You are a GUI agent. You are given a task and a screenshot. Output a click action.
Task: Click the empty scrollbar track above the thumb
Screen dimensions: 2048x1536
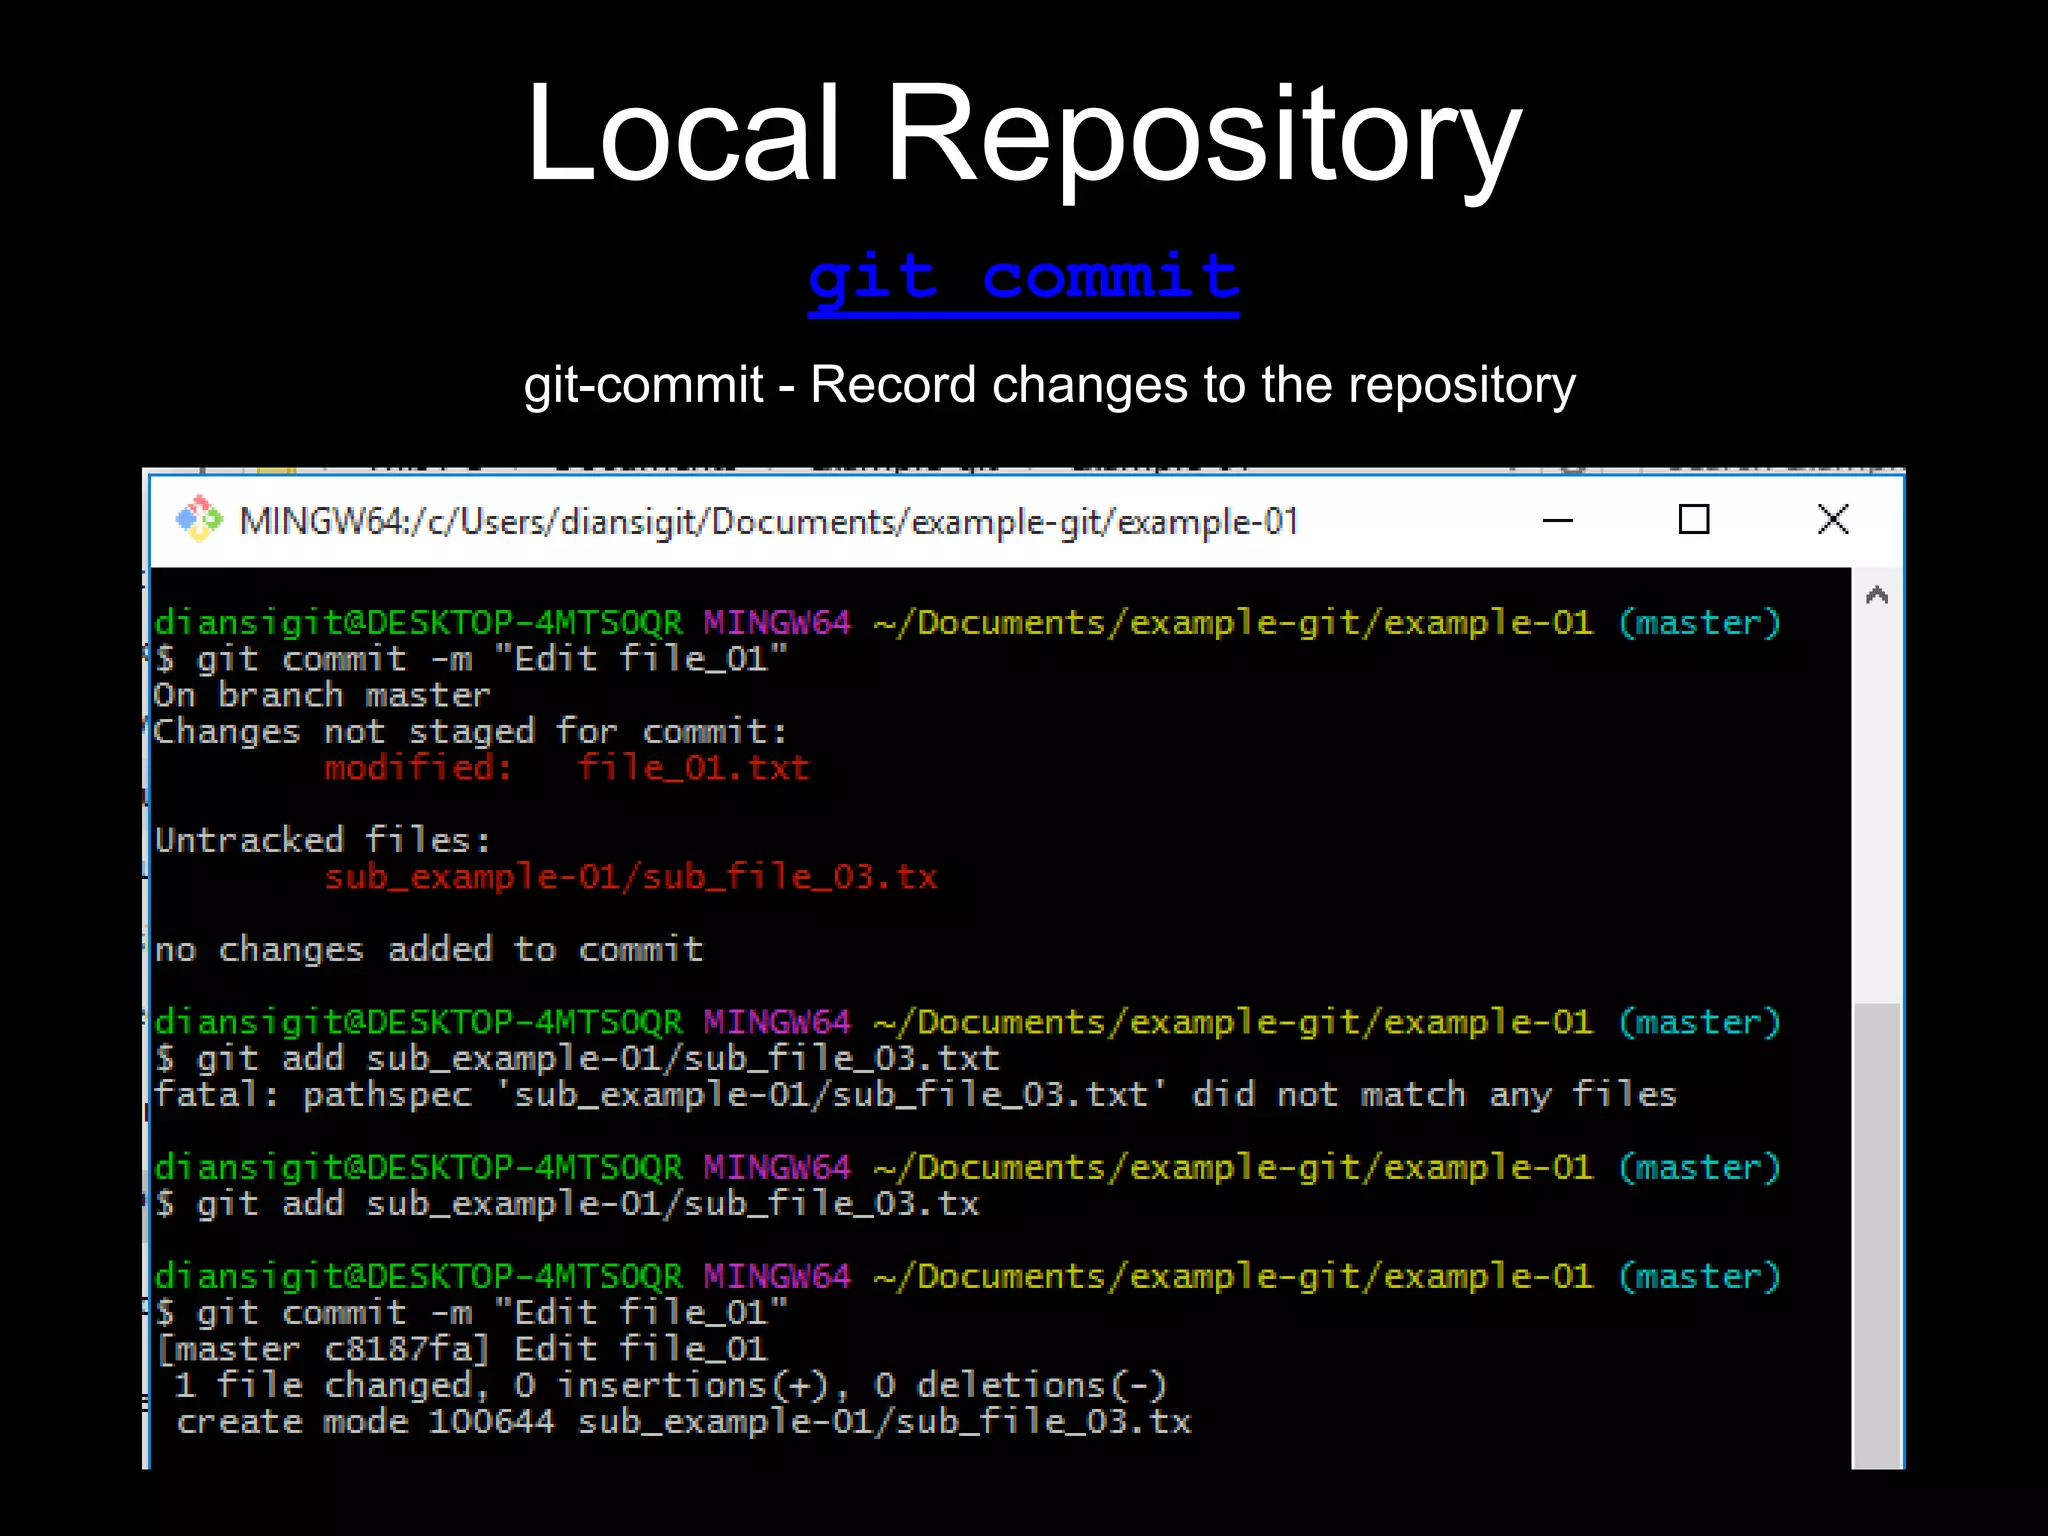[1876, 800]
